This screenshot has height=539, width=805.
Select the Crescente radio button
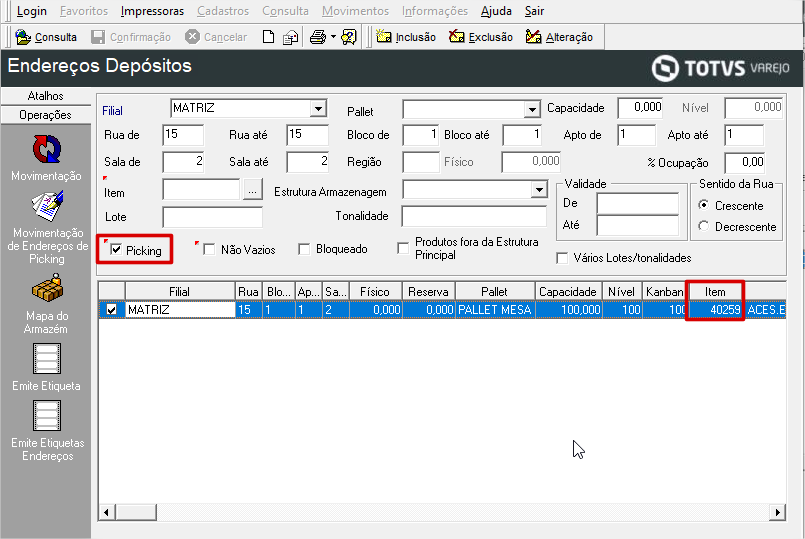click(x=703, y=205)
